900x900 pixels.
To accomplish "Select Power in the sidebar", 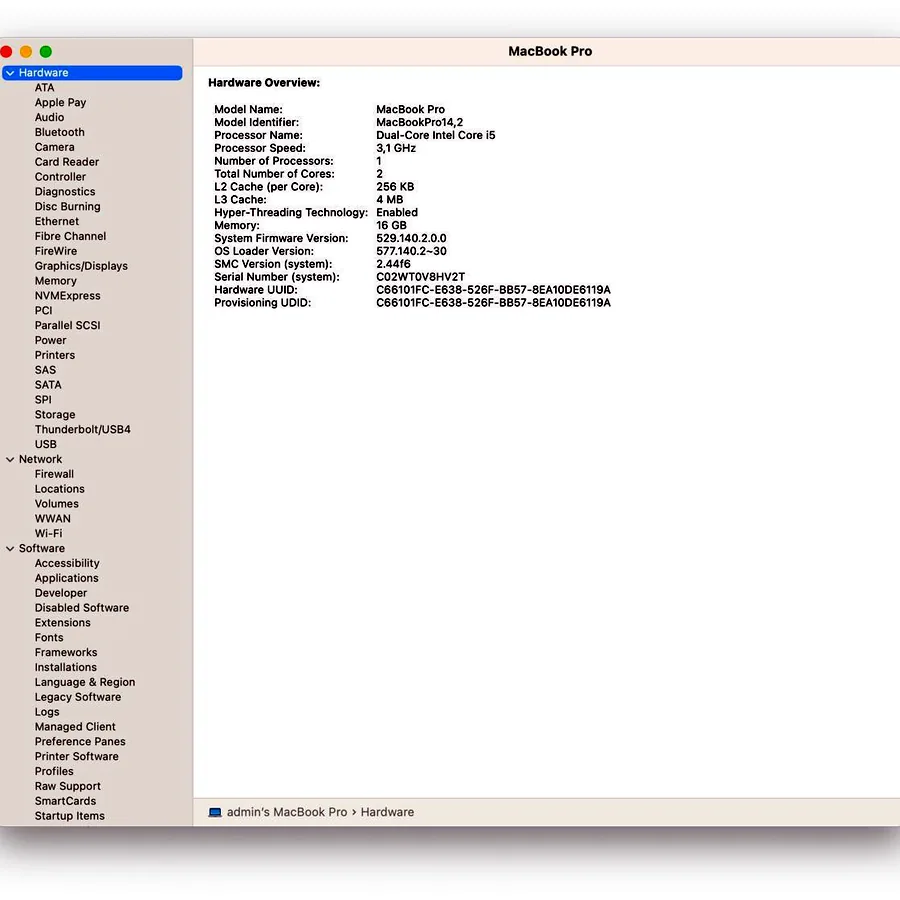I will coord(51,341).
